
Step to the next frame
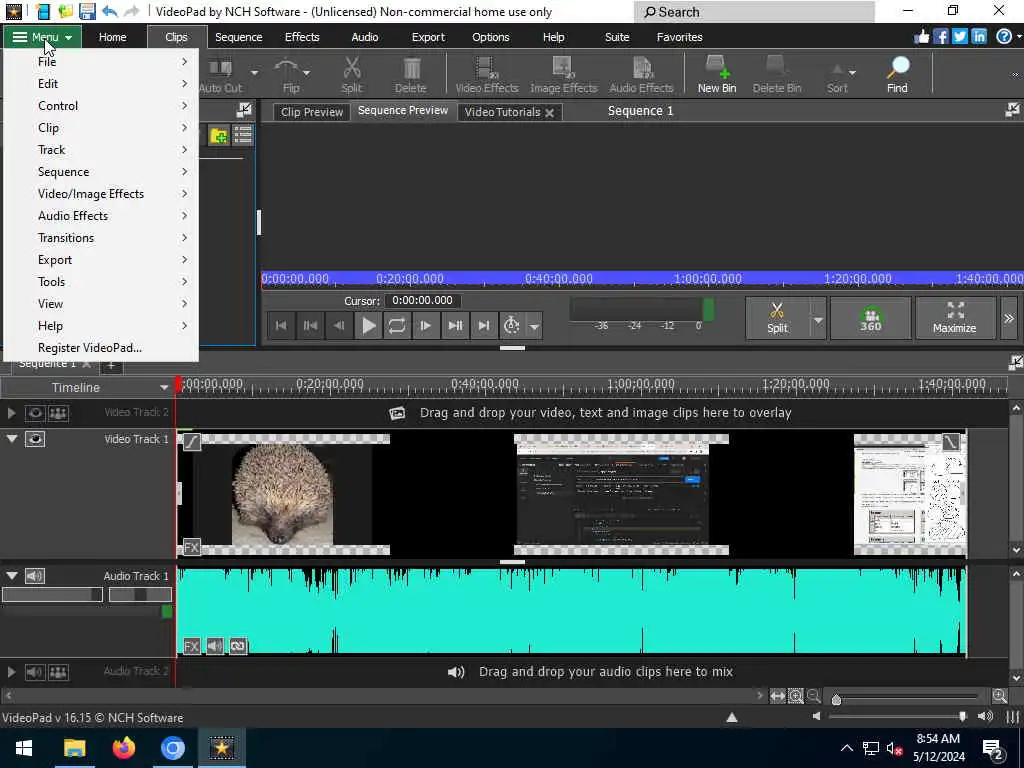pyautogui.click(x=425, y=325)
